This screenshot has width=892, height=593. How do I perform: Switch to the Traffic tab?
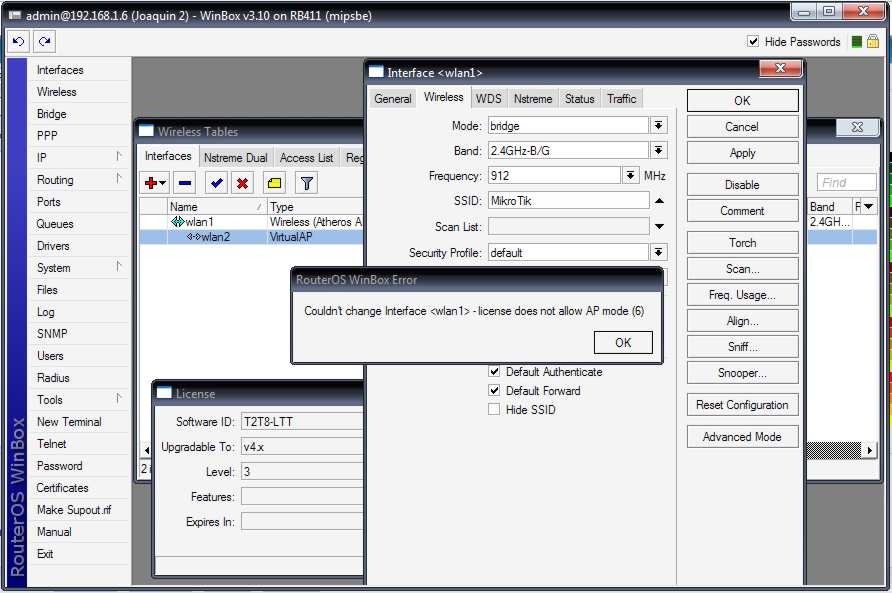point(622,98)
